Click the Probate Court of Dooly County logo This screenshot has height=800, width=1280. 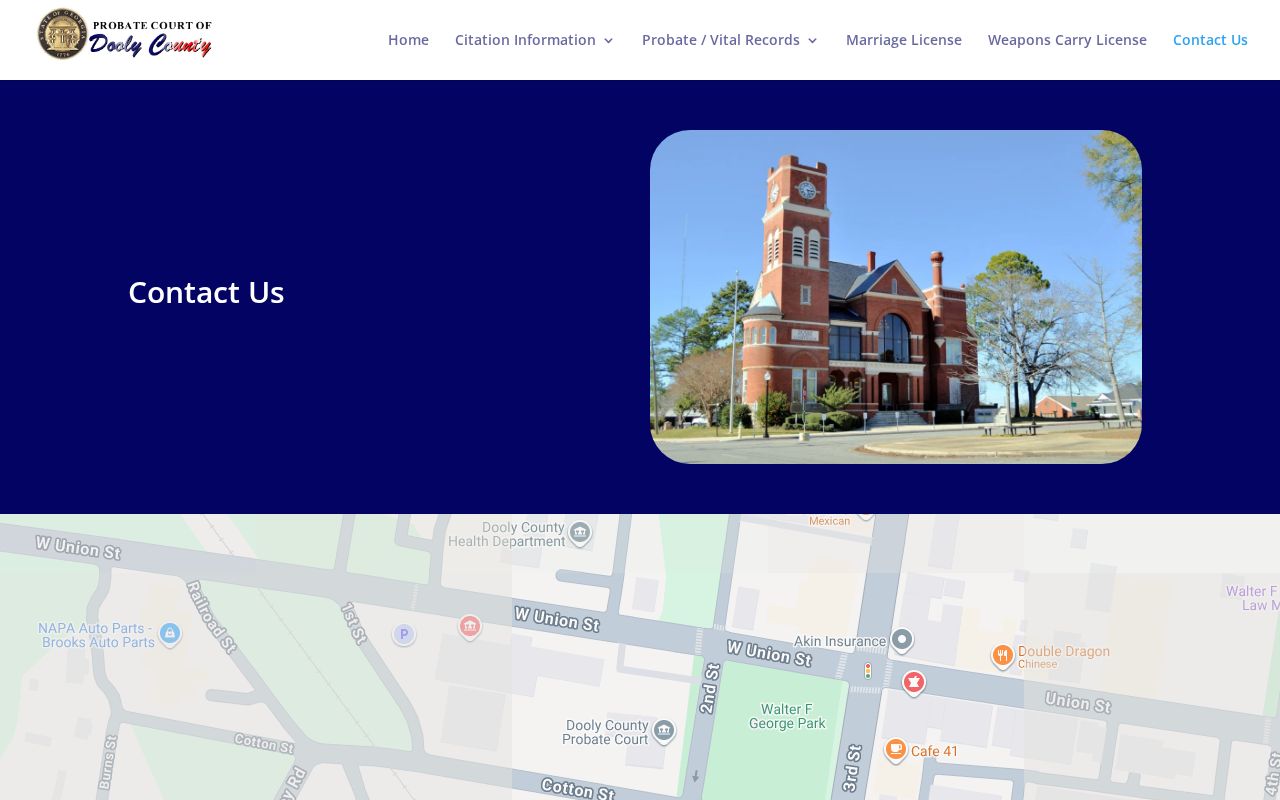point(125,34)
